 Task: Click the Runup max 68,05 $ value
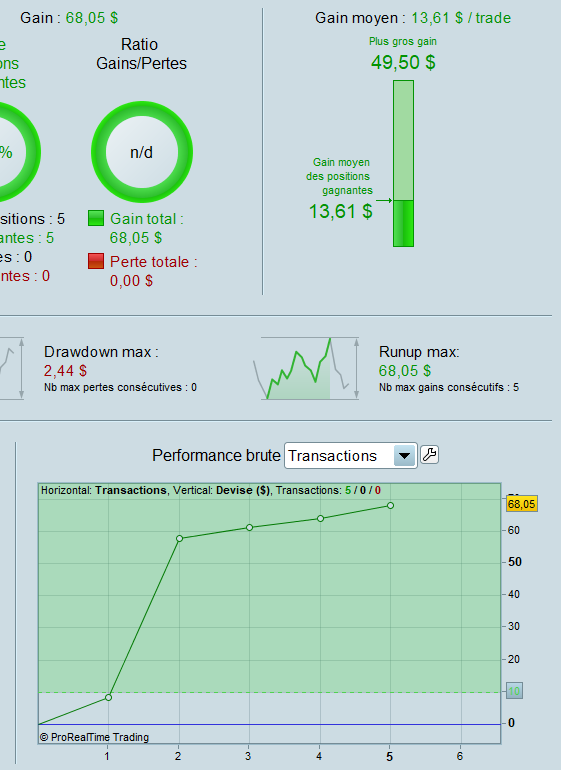pyautogui.click(x=405, y=371)
